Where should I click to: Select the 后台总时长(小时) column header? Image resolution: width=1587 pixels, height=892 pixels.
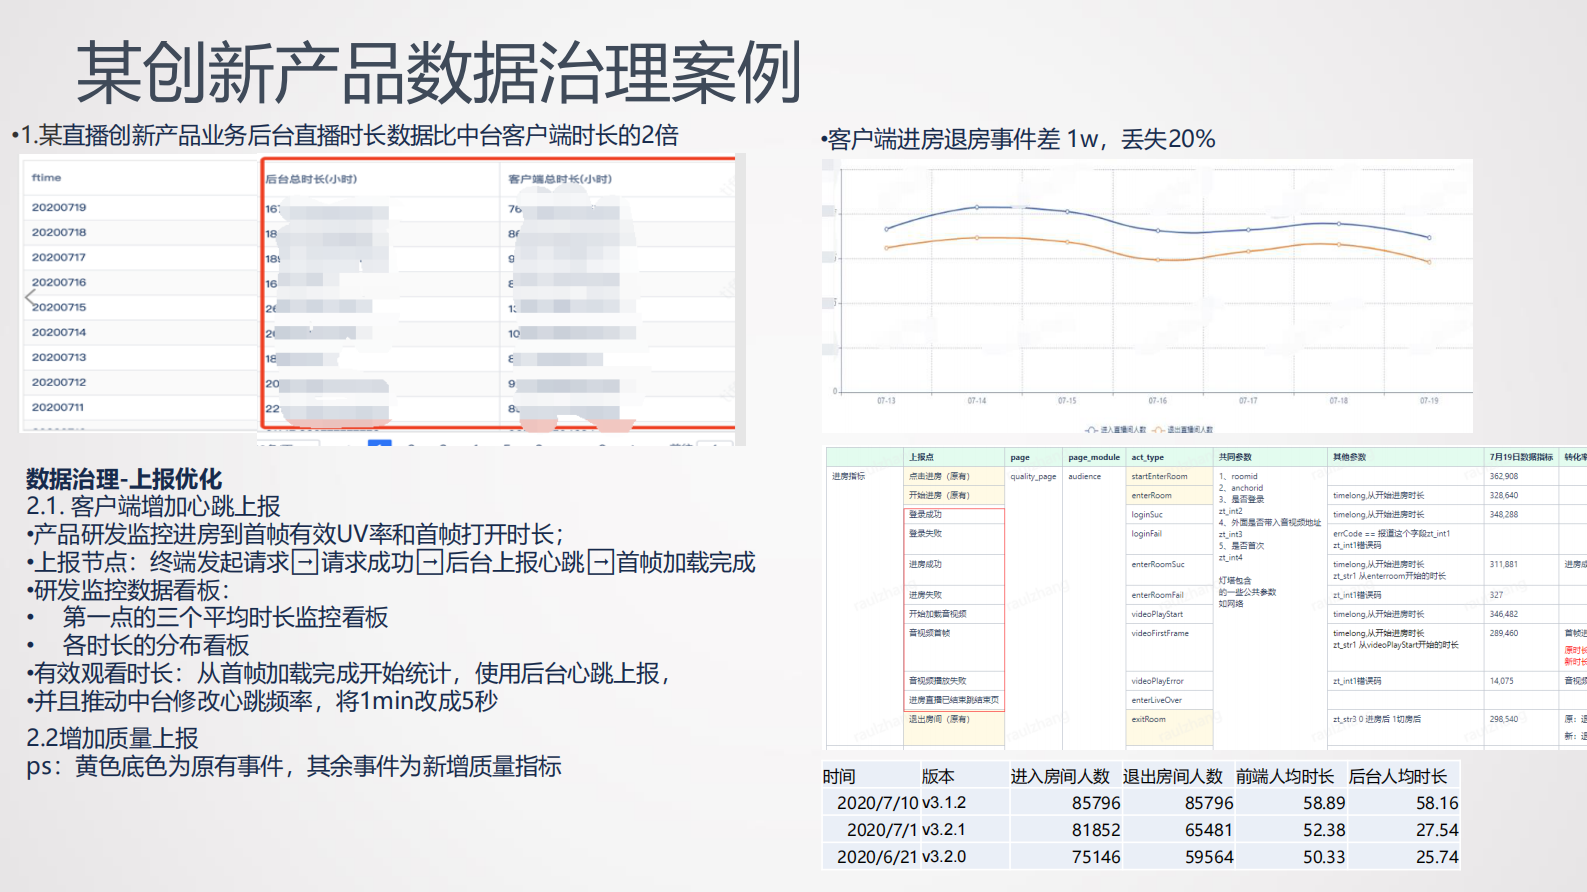pos(311,179)
